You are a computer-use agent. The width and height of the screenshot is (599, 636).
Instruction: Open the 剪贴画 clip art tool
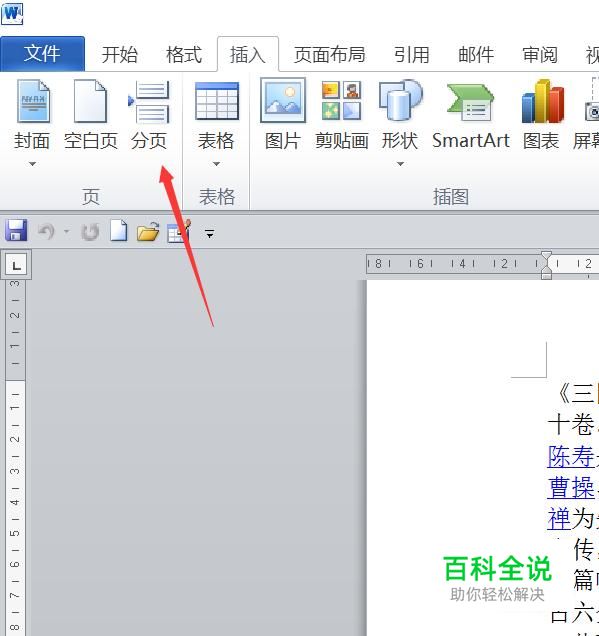tap(342, 116)
